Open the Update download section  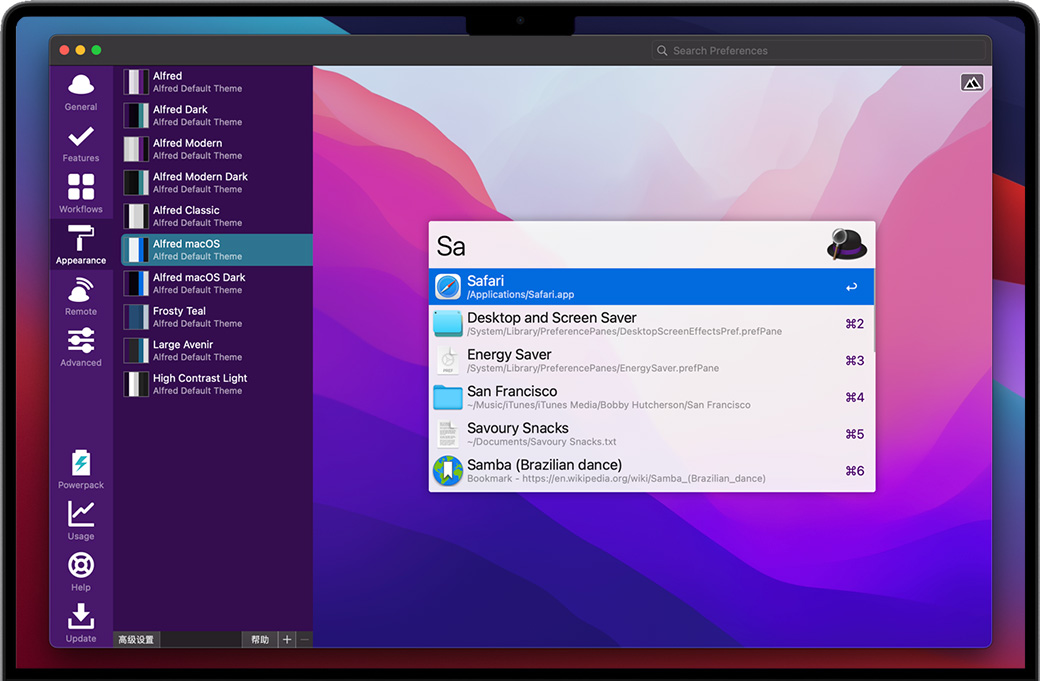pos(81,623)
